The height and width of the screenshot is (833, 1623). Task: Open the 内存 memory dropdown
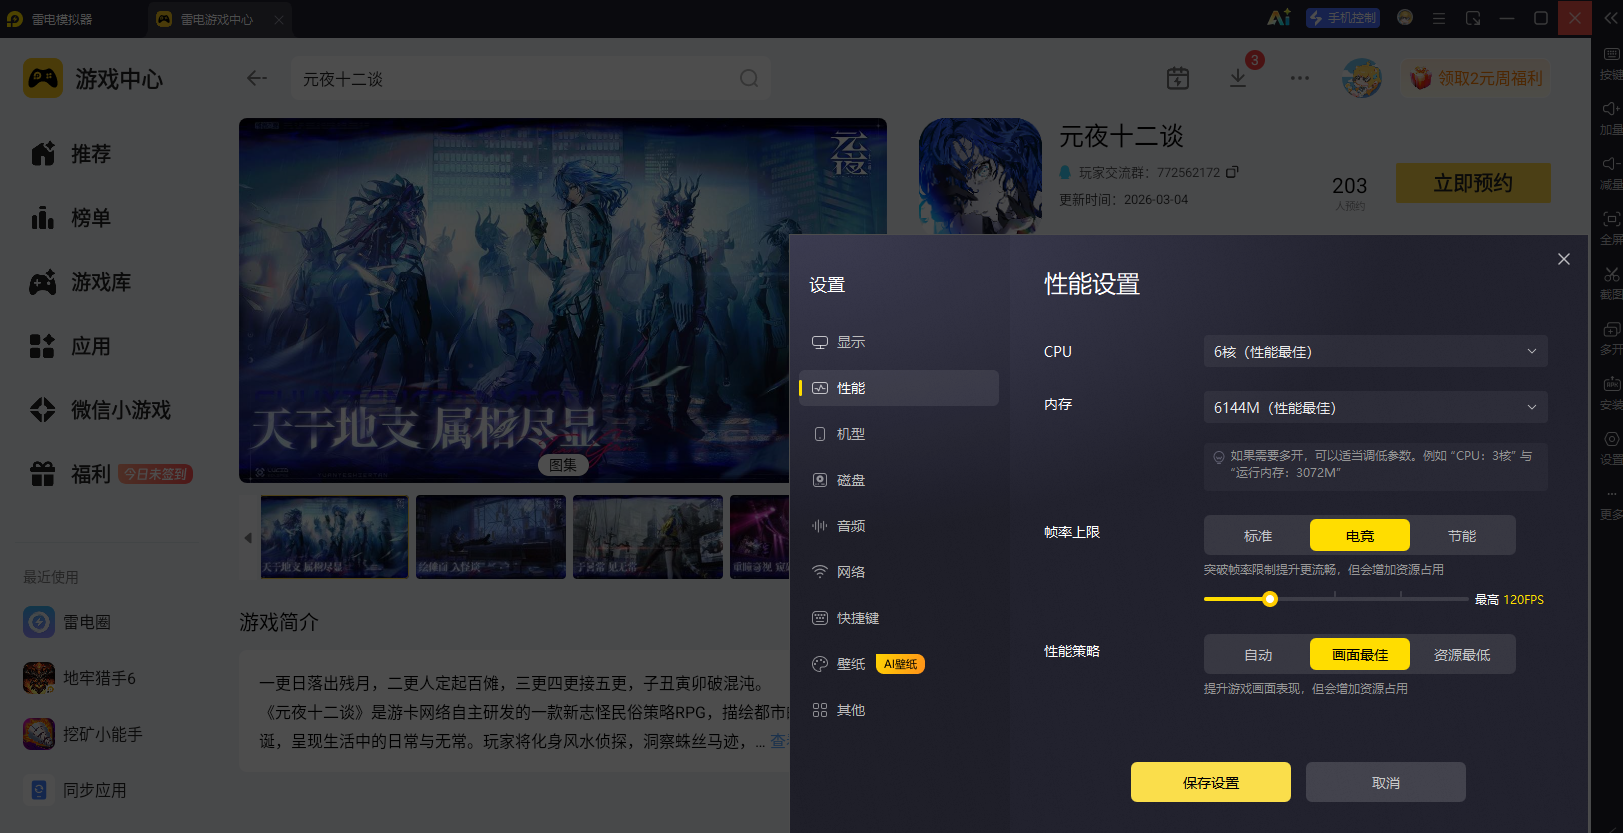(x=1376, y=407)
